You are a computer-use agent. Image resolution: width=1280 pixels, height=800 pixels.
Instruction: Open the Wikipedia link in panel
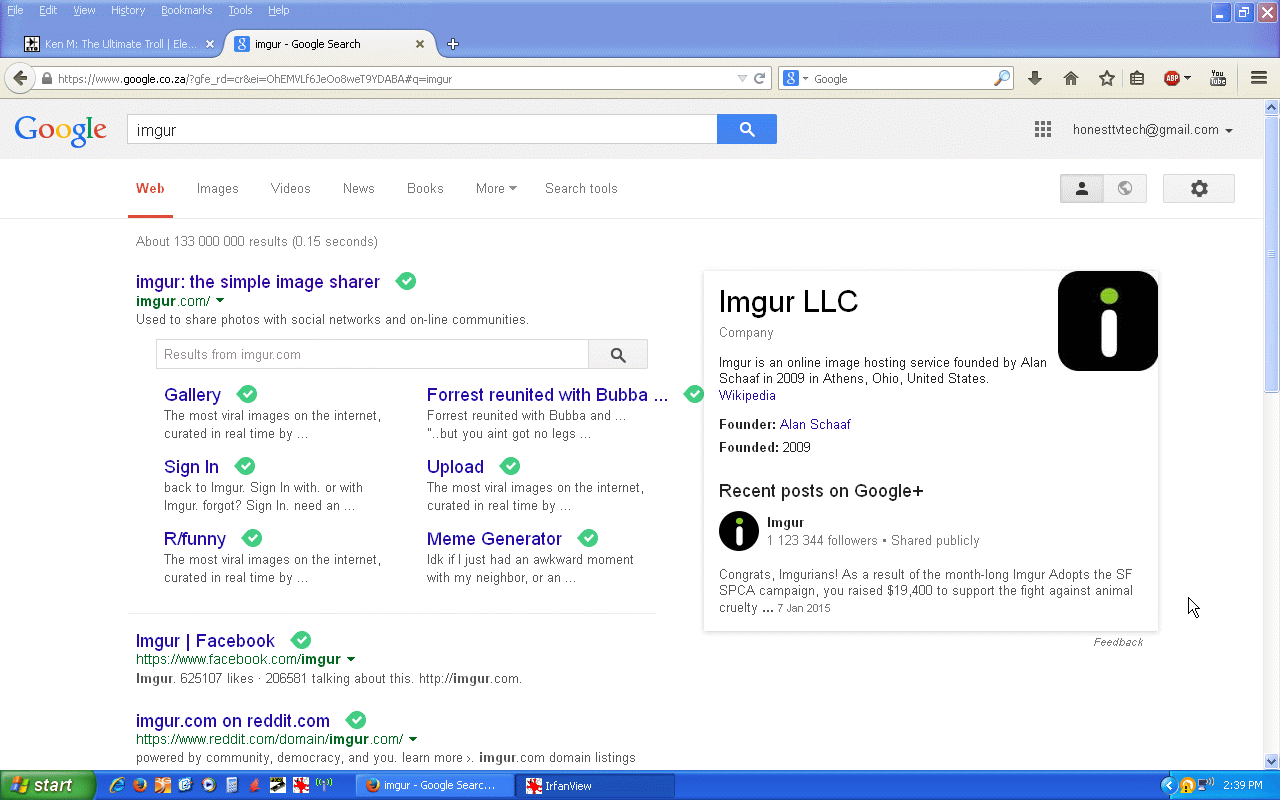tap(747, 395)
